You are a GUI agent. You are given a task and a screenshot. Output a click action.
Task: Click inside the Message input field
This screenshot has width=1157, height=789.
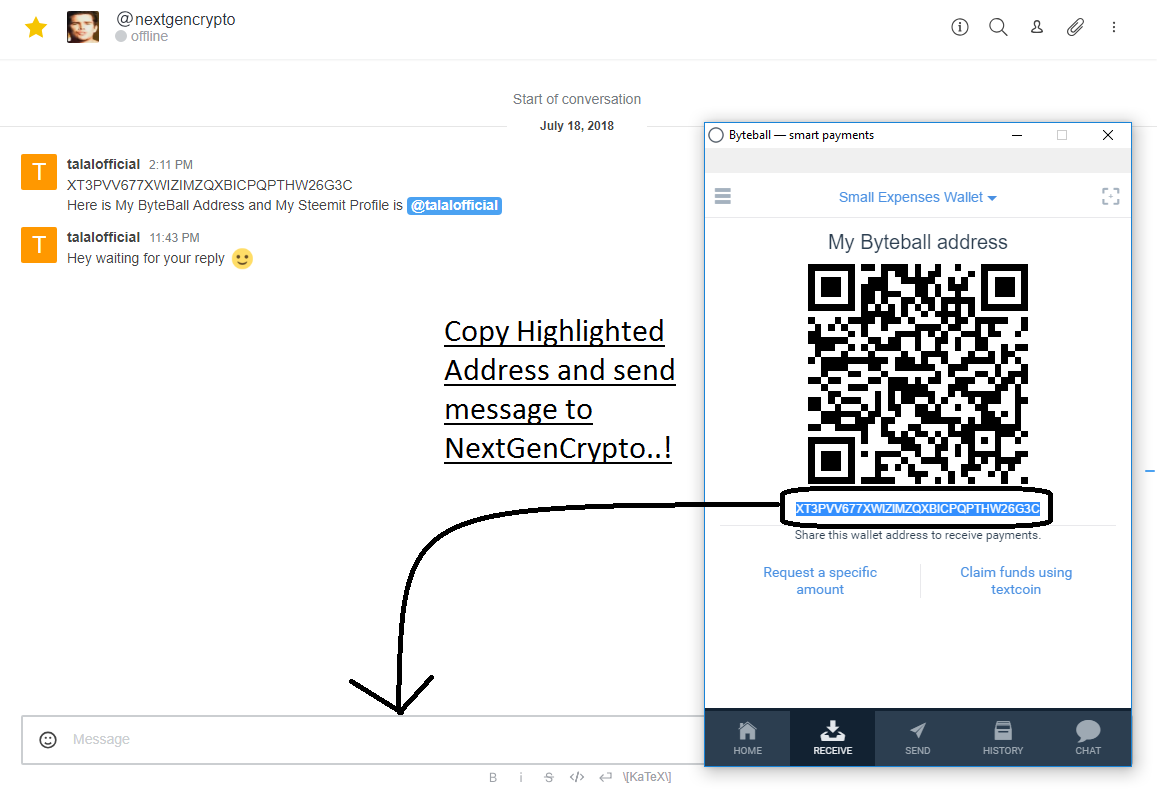(x=300, y=739)
